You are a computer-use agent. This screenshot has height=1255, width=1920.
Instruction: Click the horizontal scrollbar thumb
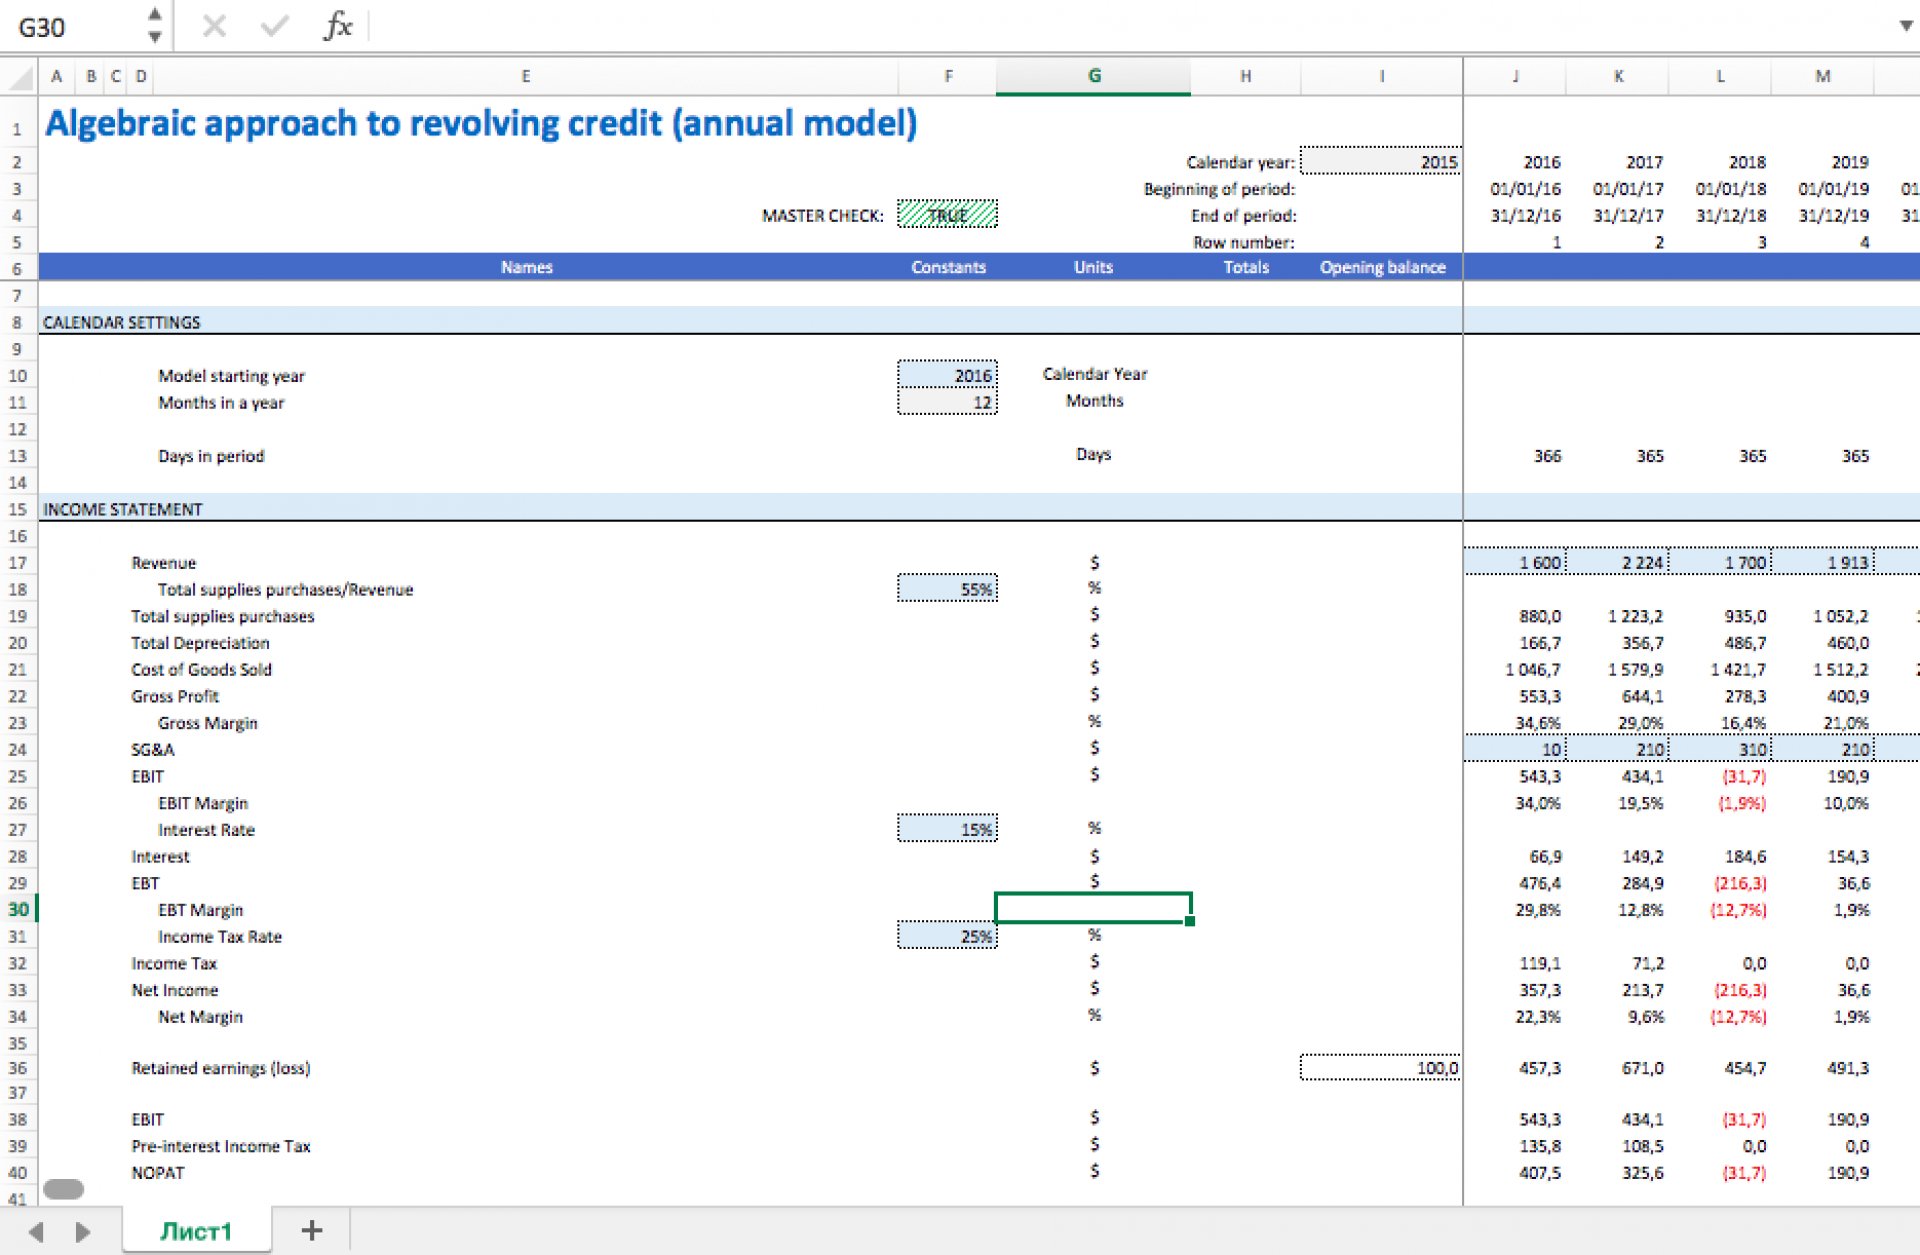(64, 1189)
